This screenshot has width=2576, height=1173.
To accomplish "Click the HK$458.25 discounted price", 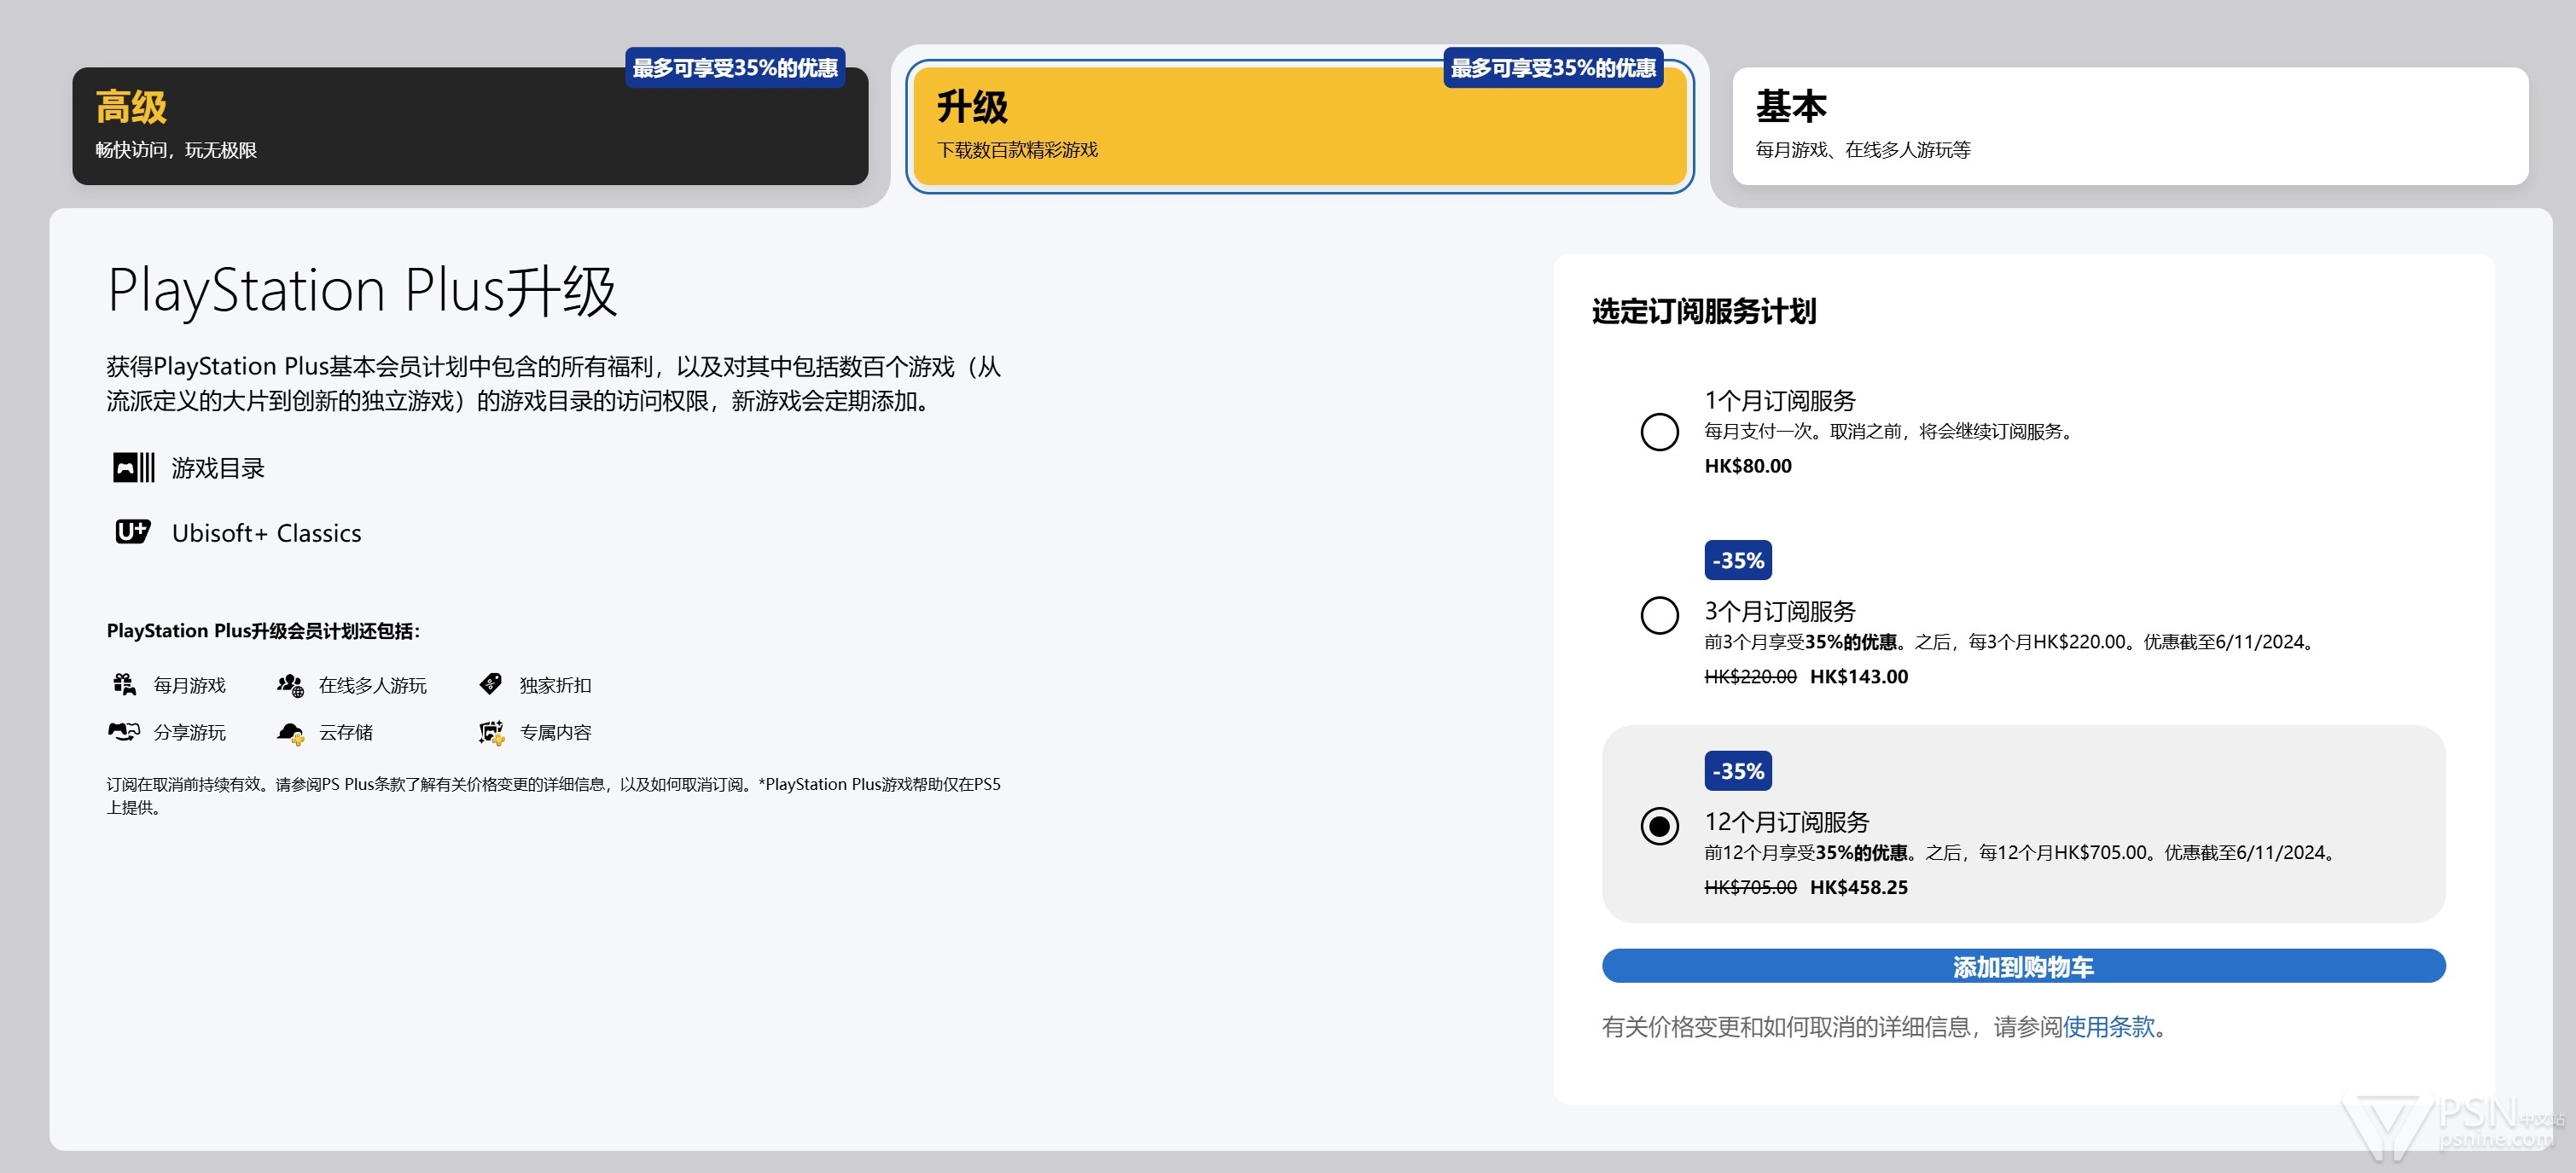I will click(1859, 888).
